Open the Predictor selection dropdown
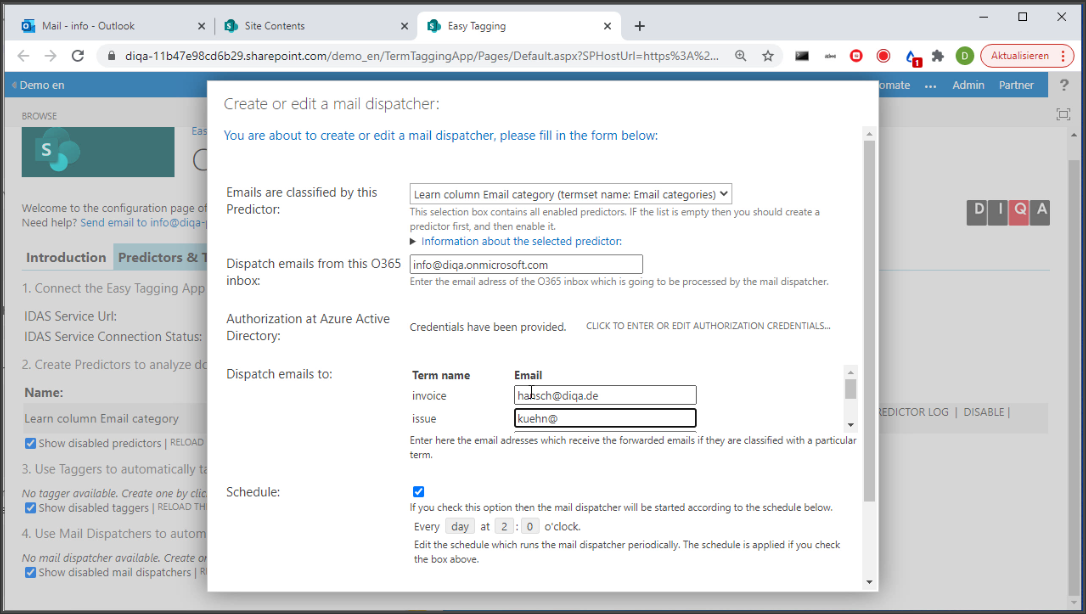The width and height of the screenshot is (1086, 614). point(570,194)
